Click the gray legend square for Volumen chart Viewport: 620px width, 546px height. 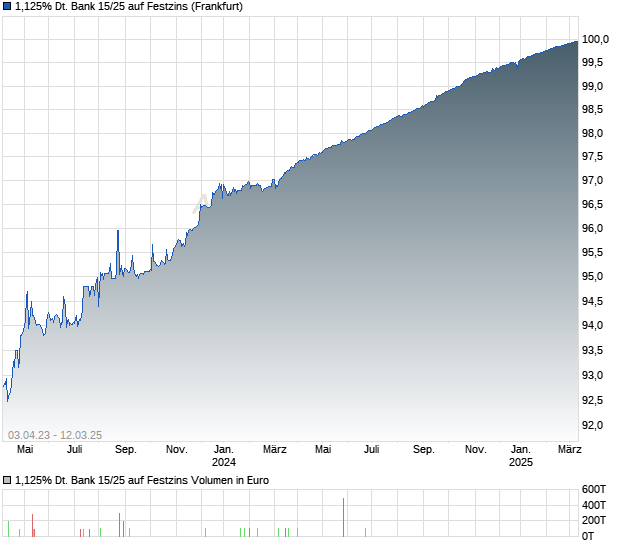(7, 480)
